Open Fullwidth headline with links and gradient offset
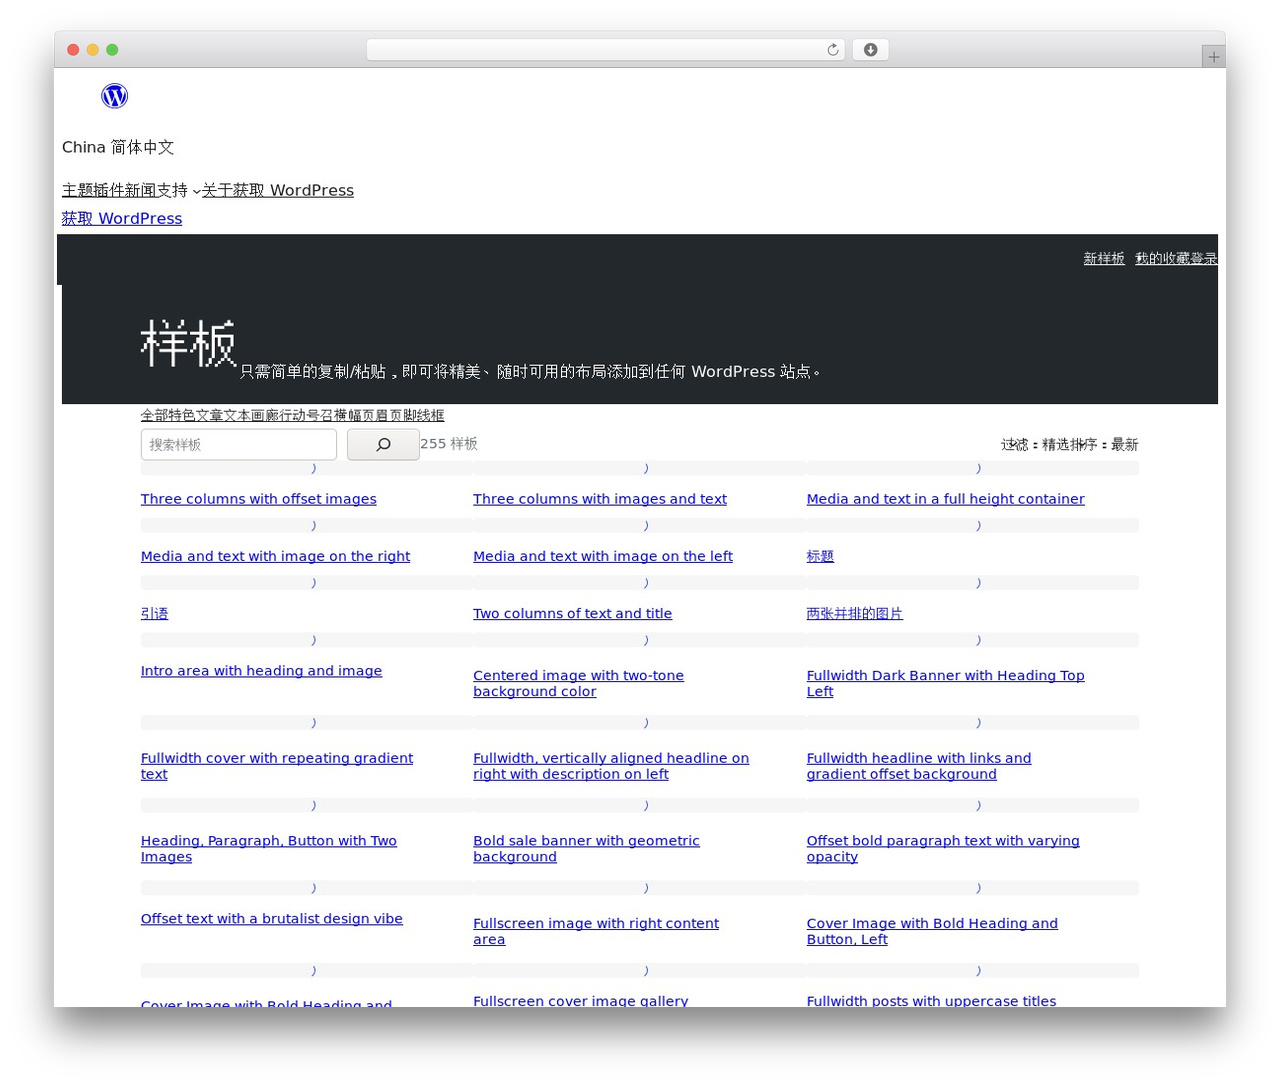1280x1084 pixels. coord(919,766)
